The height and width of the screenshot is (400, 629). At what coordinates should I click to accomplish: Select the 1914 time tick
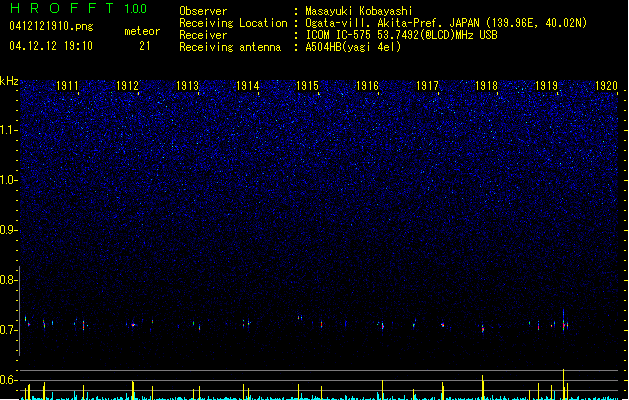248,87
